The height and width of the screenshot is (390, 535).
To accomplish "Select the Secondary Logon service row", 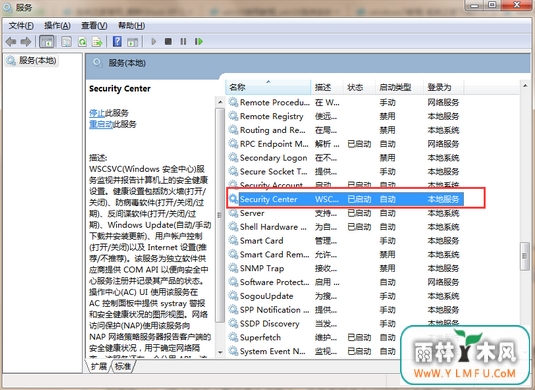I will [x=345, y=158].
